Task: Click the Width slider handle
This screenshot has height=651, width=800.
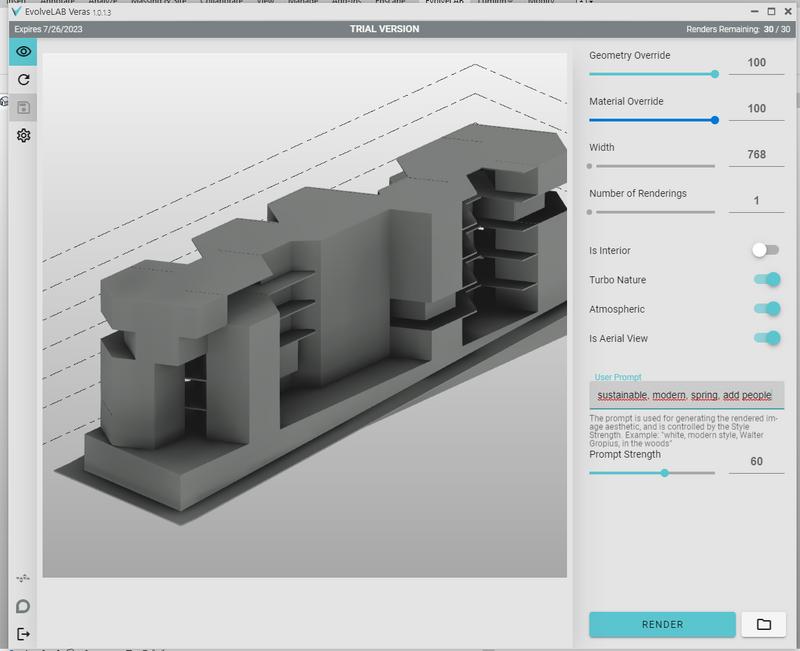Action: tap(590, 166)
